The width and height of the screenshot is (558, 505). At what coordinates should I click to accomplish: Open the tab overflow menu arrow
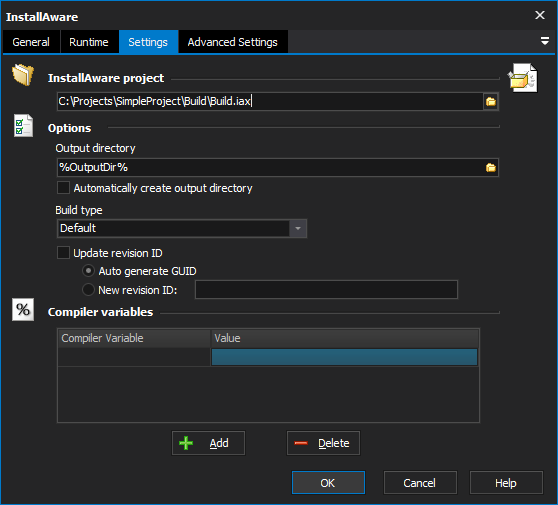[x=544, y=41]
